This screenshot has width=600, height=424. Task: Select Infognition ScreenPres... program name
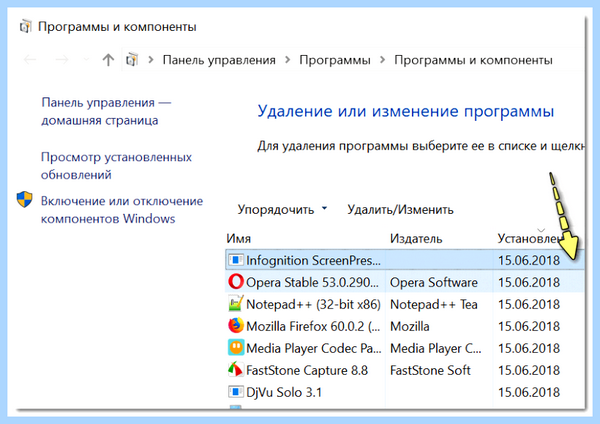313,261
